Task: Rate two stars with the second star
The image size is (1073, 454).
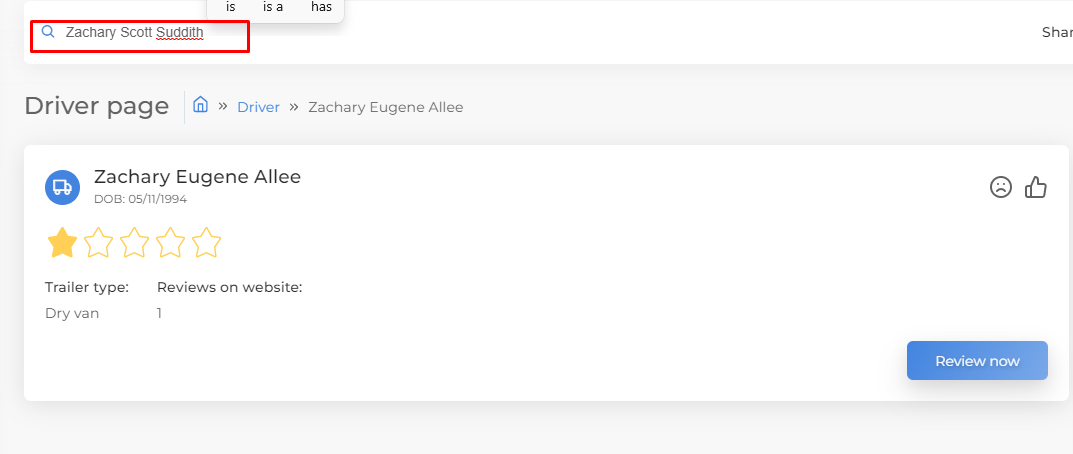Action: (x=99, y=242)
